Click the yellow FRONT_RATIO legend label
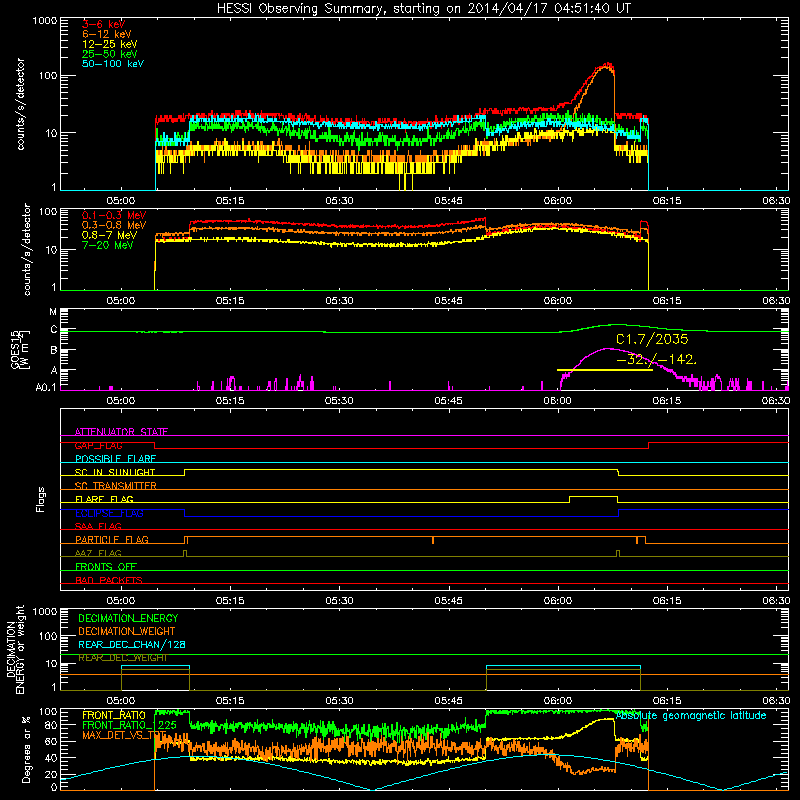 coord(114,715)
